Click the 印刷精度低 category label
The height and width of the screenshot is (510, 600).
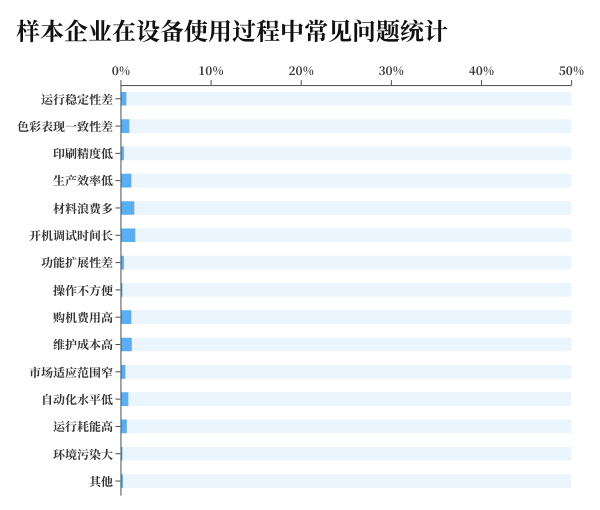point(83,153)
